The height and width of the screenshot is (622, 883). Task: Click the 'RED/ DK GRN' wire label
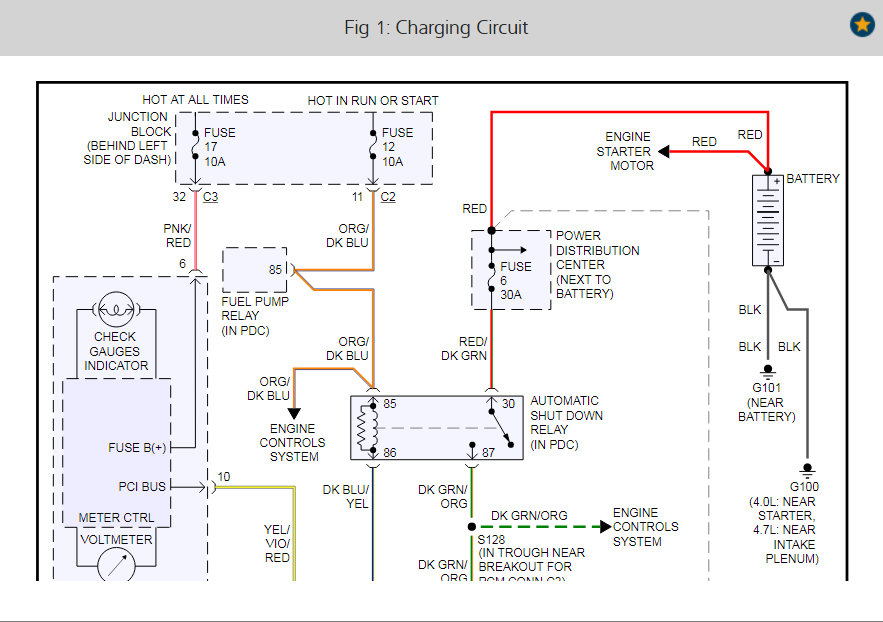tap(464, 348)
